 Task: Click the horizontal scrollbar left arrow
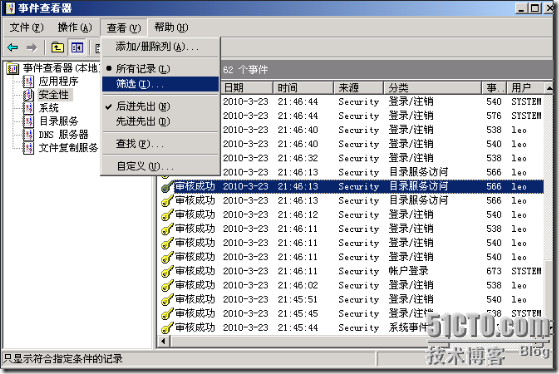pos(164,341)
